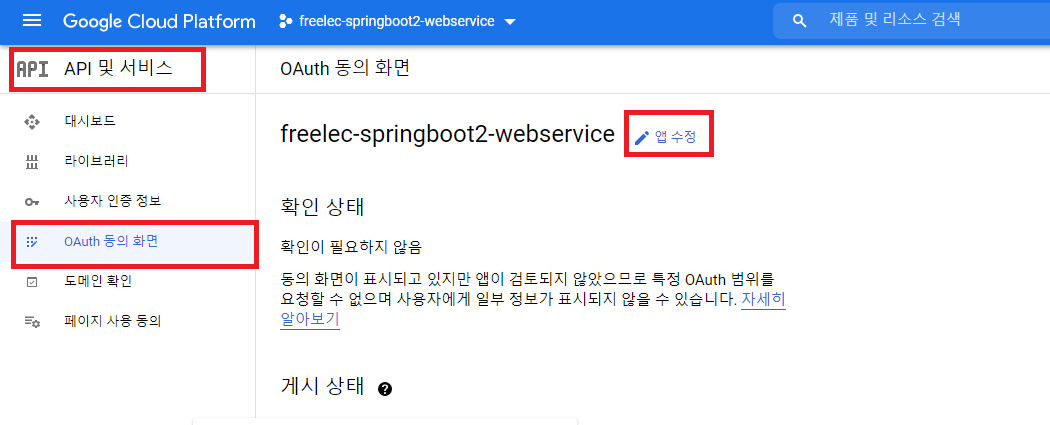The width and height of the screenshot is (1050, 425).
Task: Click the 도메인 확인 checkbox icon
Action: [x=31, y=282]
